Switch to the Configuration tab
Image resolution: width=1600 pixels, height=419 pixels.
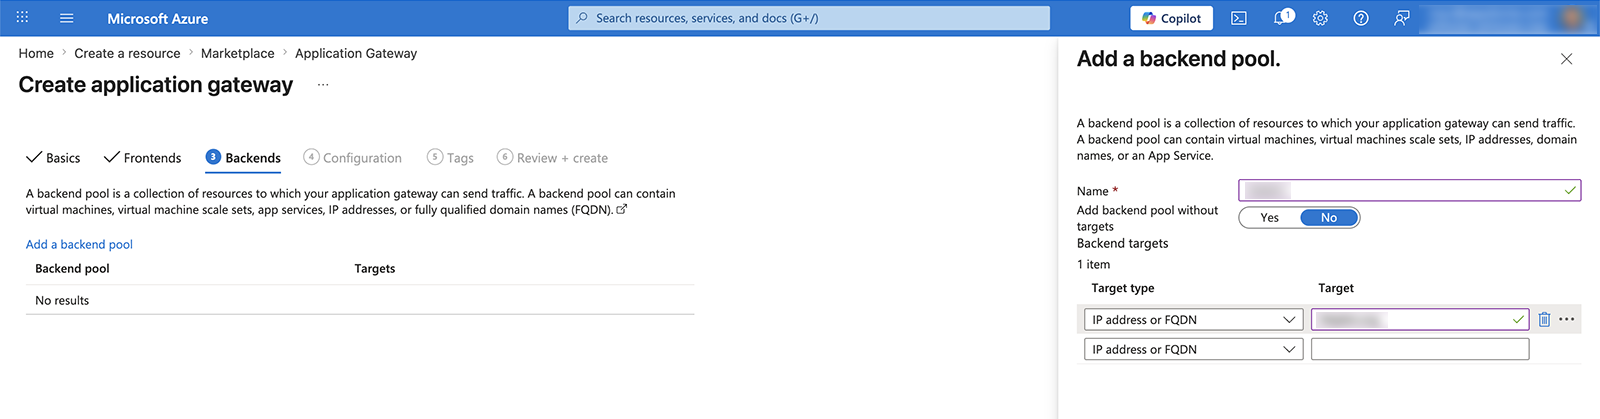(353, 158)
